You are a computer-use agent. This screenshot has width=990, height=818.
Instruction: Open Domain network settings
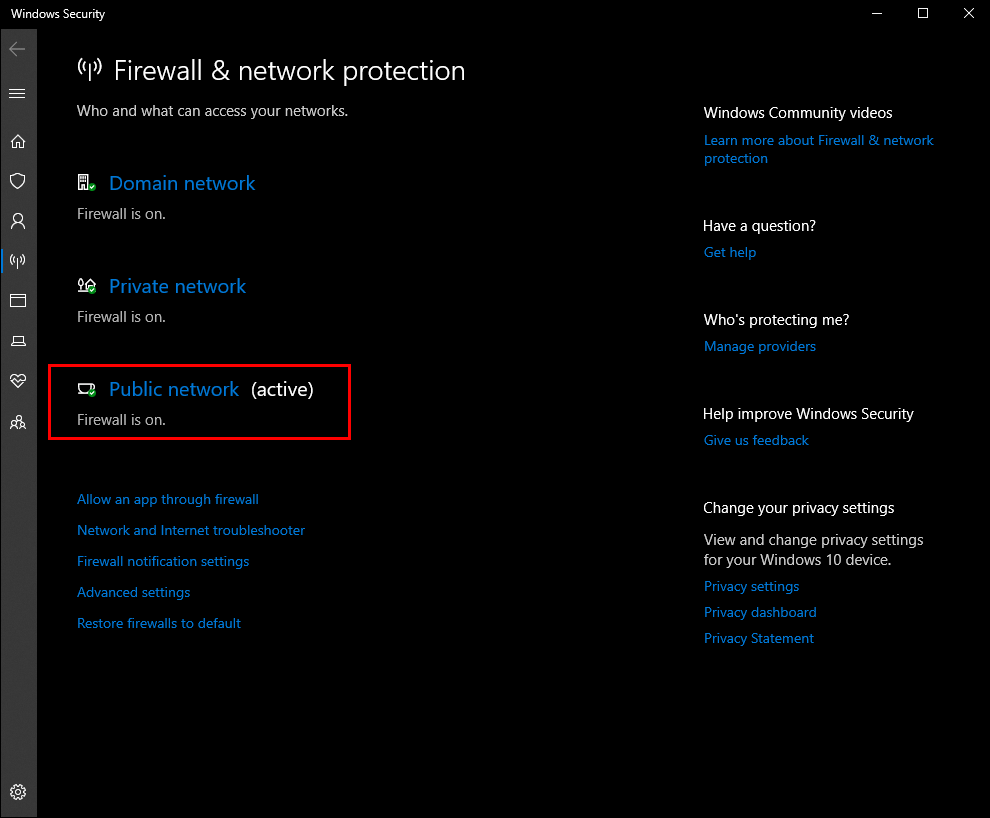[182, 184]
